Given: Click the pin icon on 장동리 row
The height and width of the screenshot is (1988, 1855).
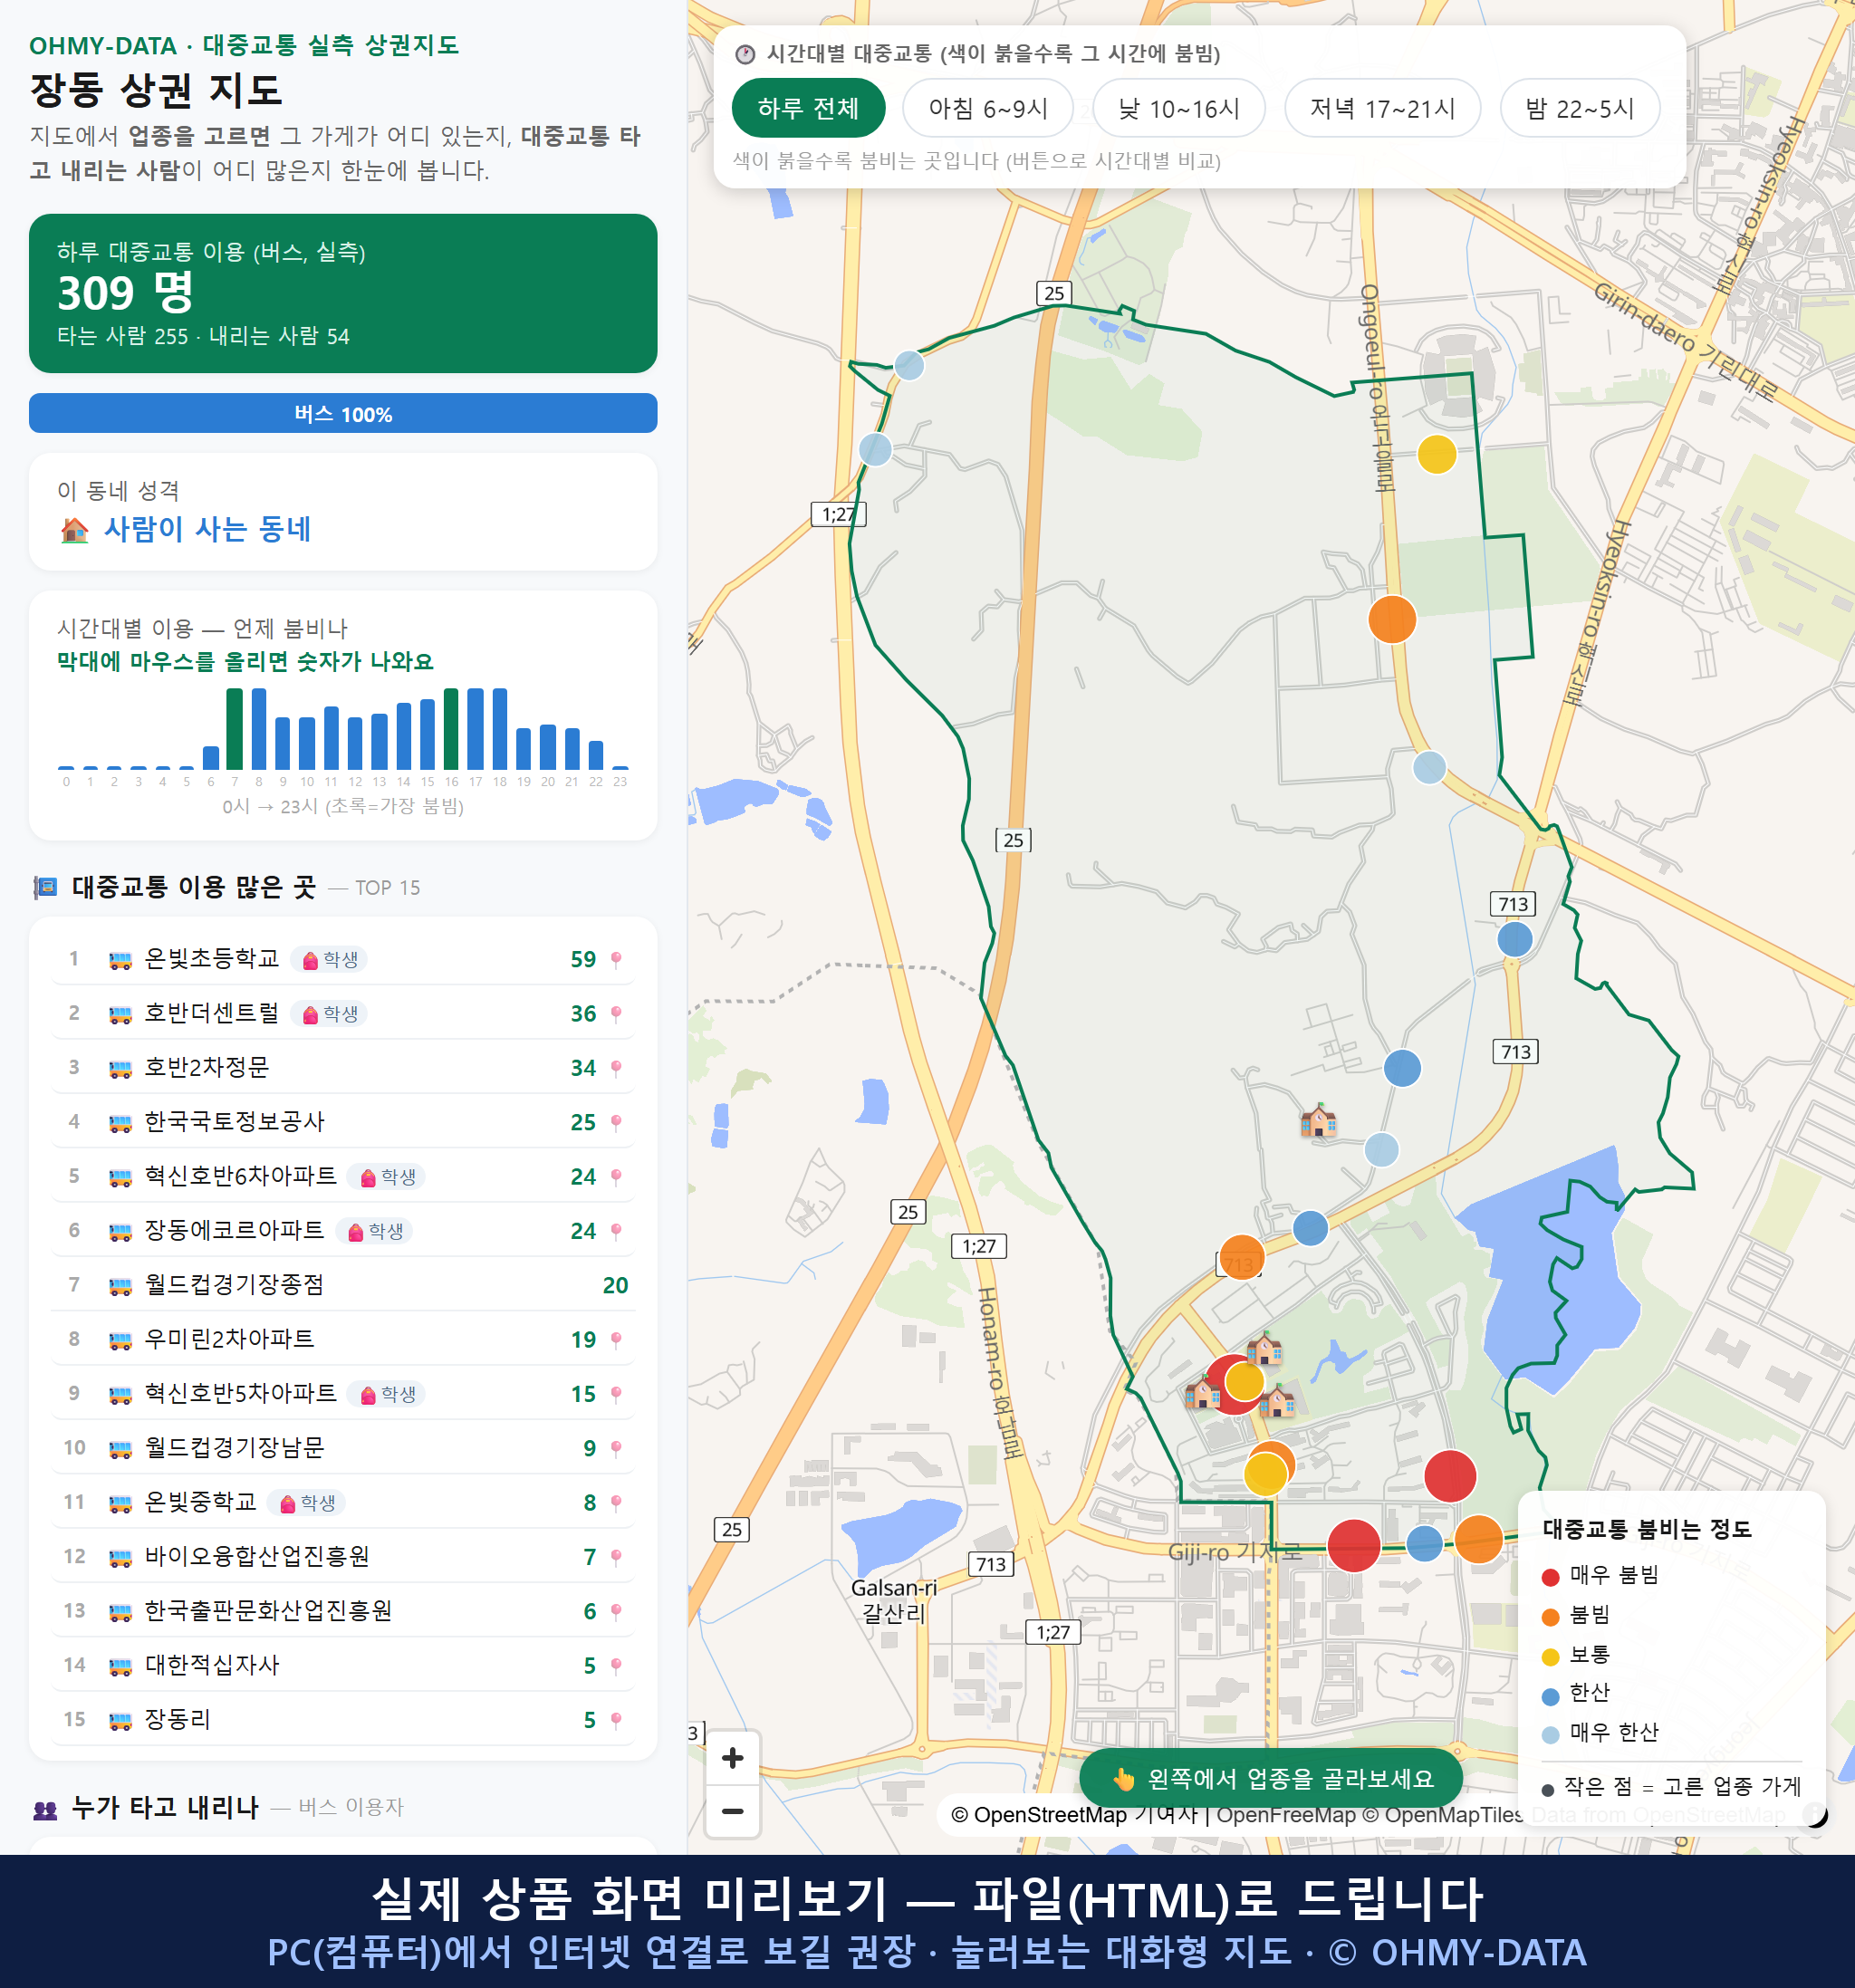Looking at the screenshot, I should tap(616, 1720).
